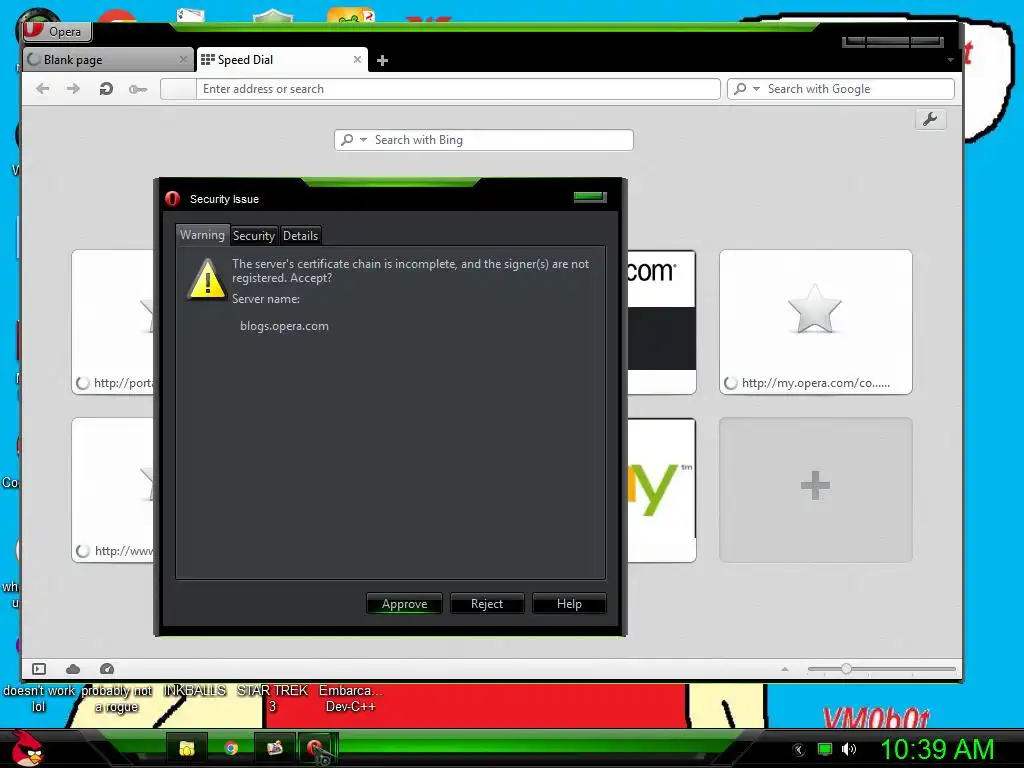Click the 10:39 AM clock

[937, 750]
